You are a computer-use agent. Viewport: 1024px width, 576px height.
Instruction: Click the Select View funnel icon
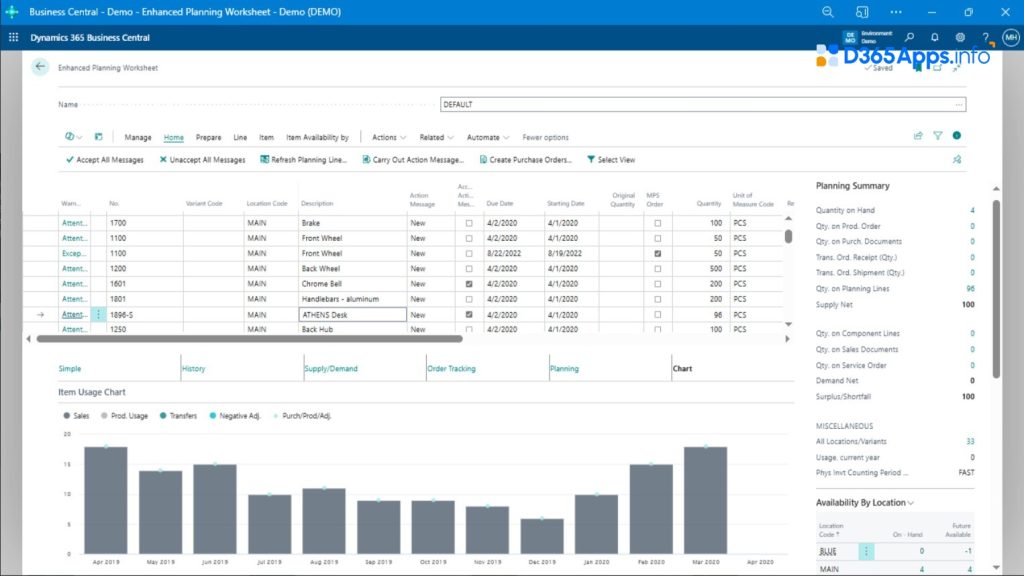[590, 159]
